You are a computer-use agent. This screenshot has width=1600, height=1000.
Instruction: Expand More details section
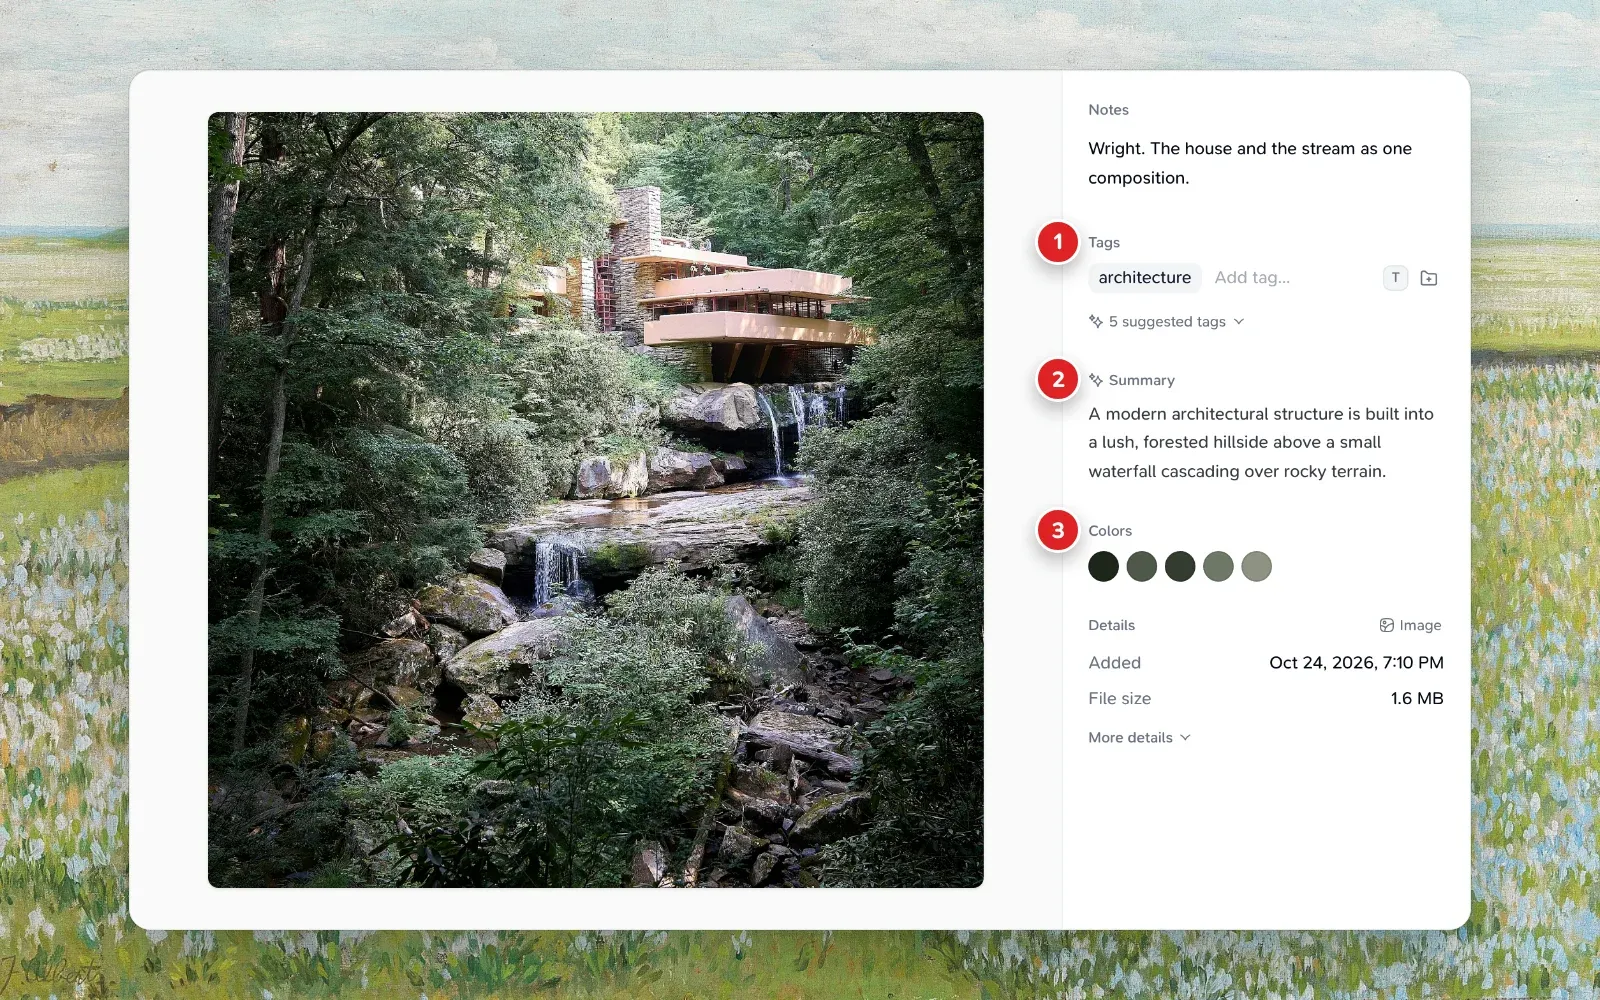(x=1140, y=738)
